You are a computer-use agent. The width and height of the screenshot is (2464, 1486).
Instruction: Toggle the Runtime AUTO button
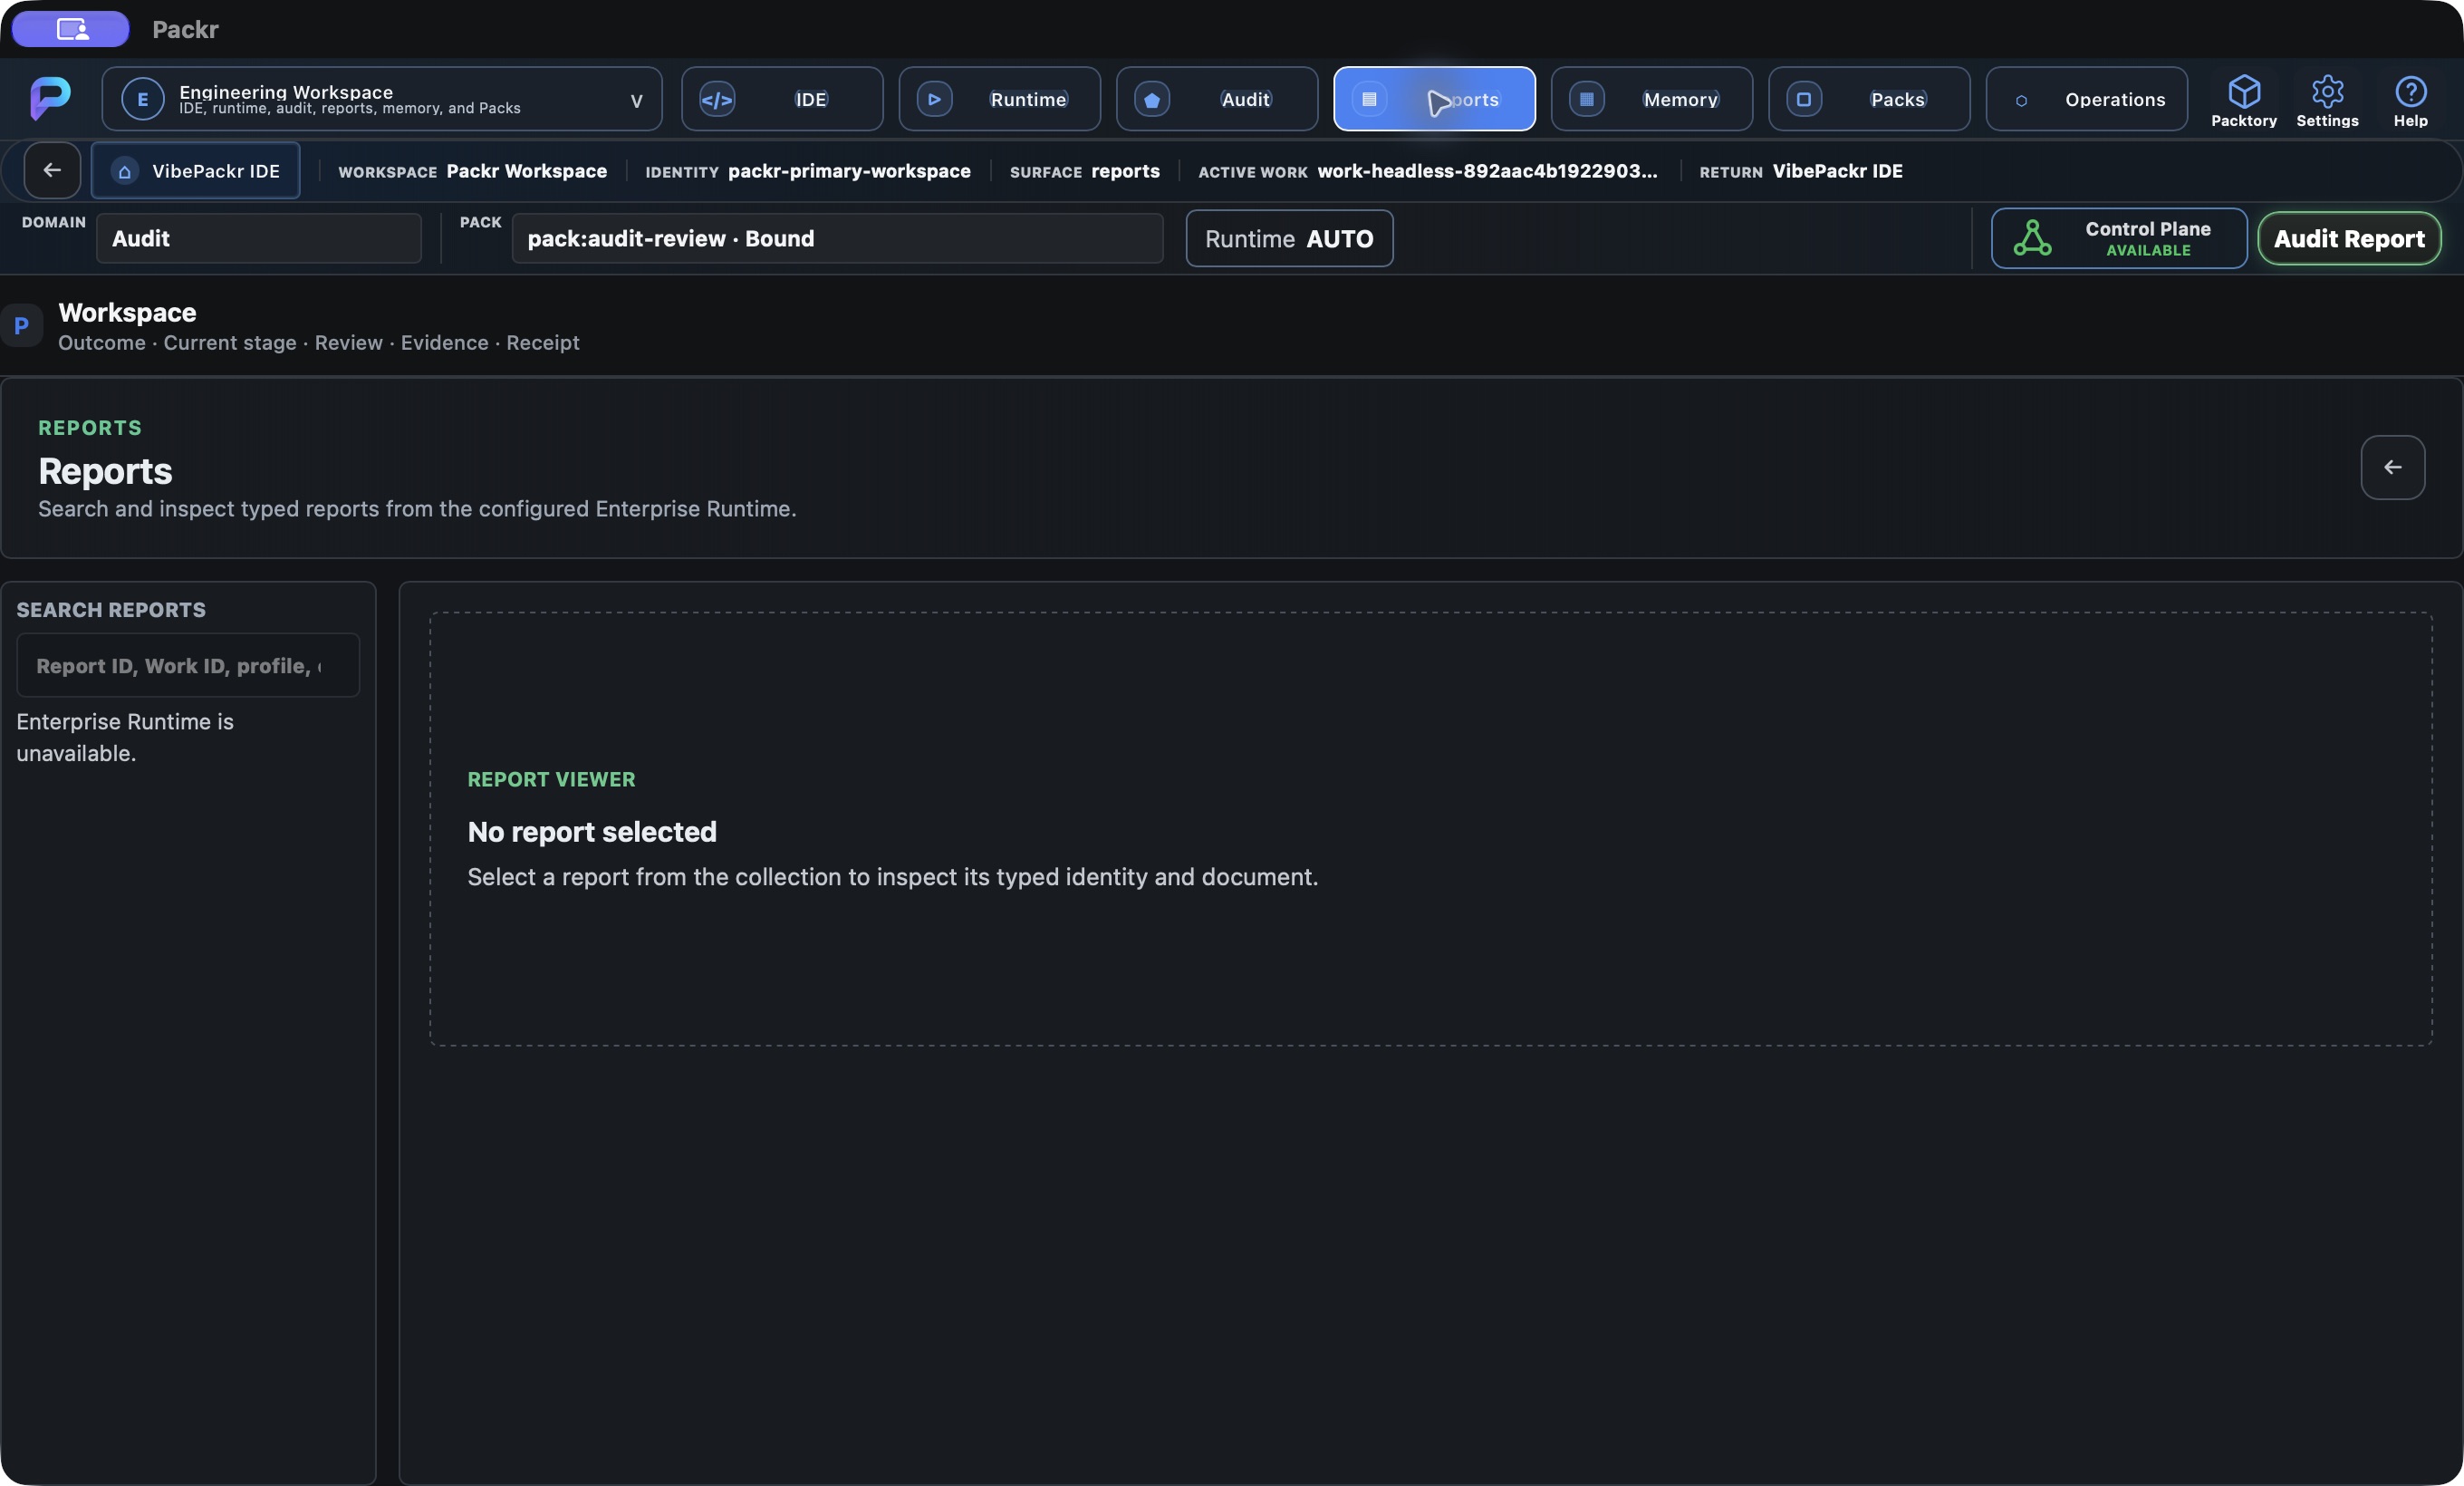coord(1289,238)
